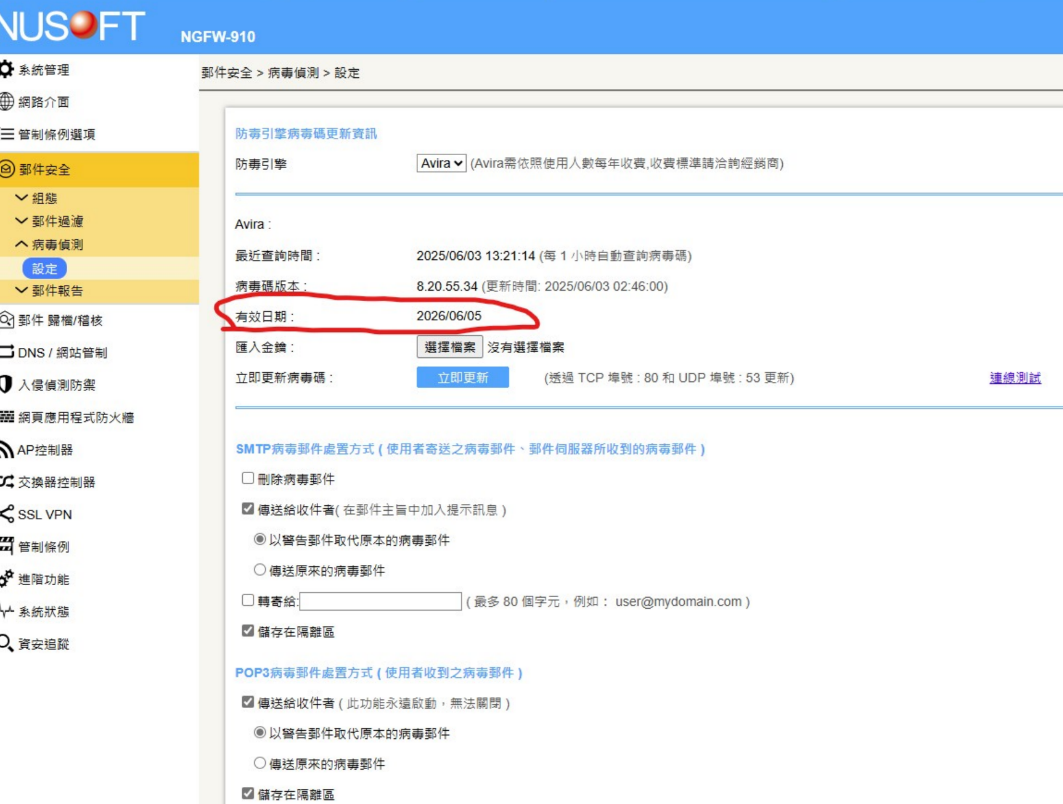This screenshot has width=1063, height=804.
Task: Click the AP Controller wifi icon
Action: click(x=7, y=450)
